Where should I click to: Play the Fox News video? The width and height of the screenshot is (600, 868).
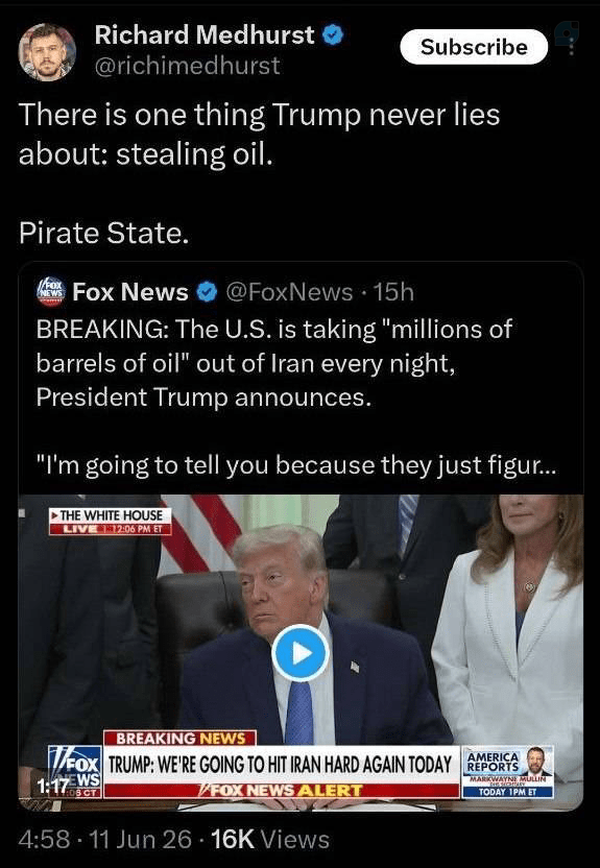[301, 653]
